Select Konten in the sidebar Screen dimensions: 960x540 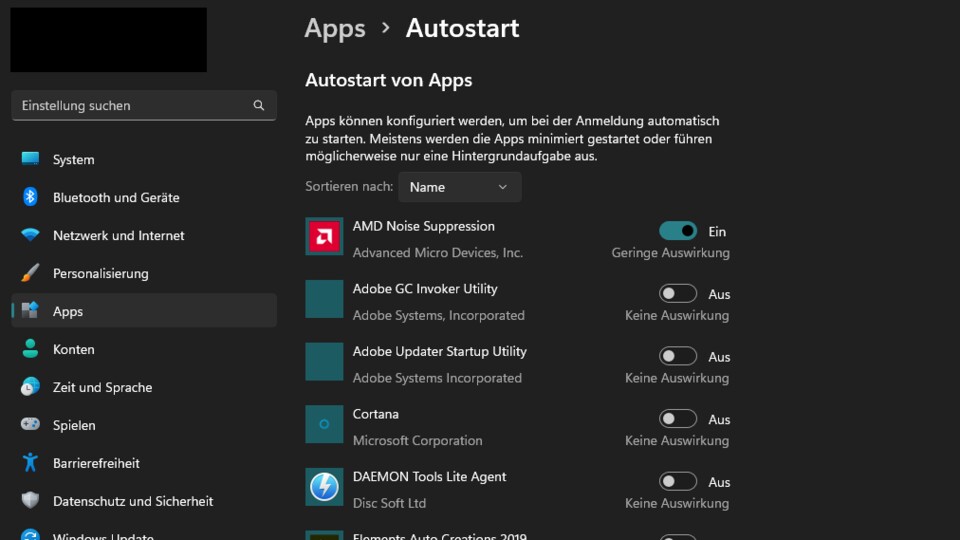point(144,349)
